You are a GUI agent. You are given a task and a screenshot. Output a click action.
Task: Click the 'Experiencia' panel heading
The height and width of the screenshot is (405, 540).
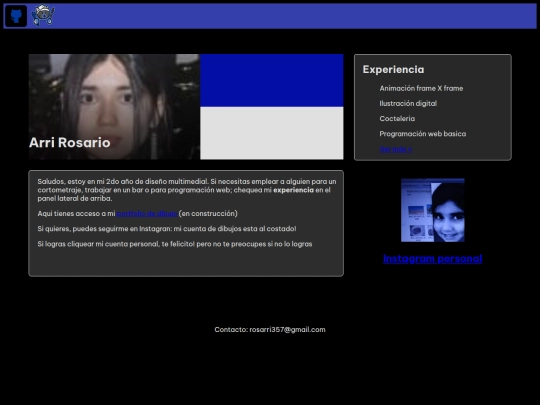click(393, 70)
